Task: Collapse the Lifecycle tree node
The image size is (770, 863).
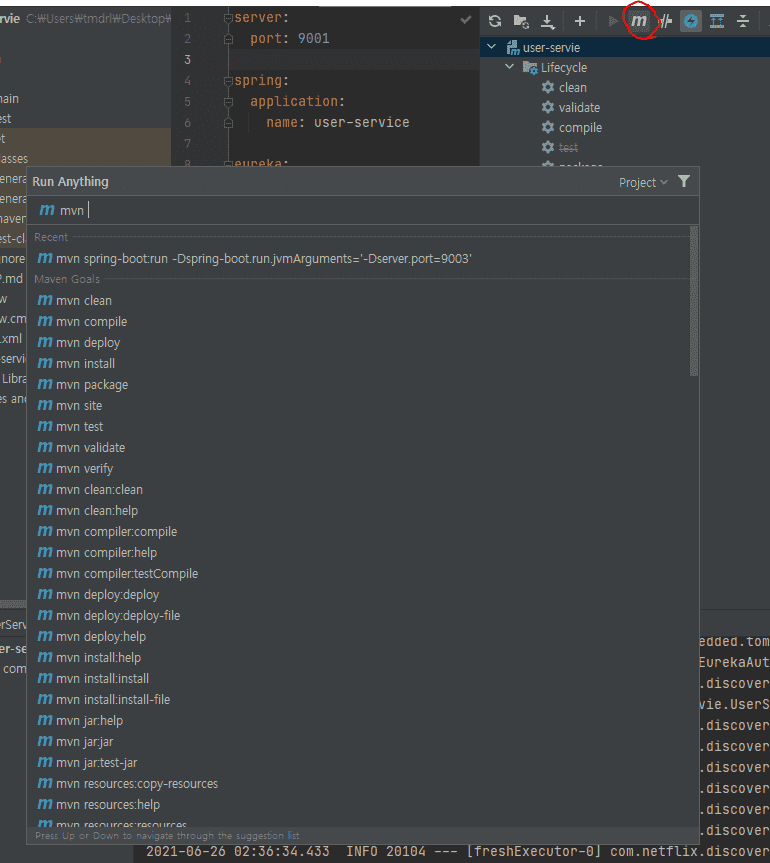Action: coord(510,67)
